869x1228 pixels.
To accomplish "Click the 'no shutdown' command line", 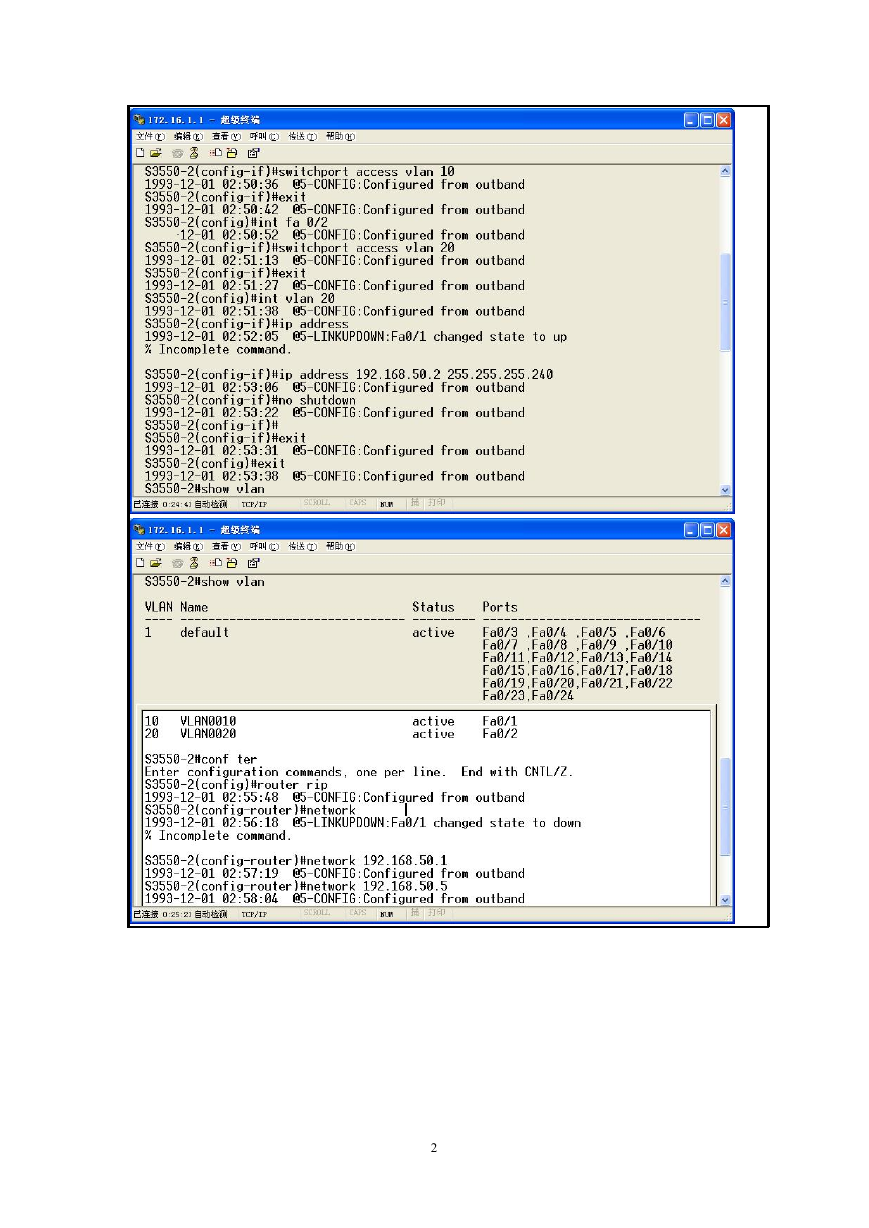I will click(250, 400).
